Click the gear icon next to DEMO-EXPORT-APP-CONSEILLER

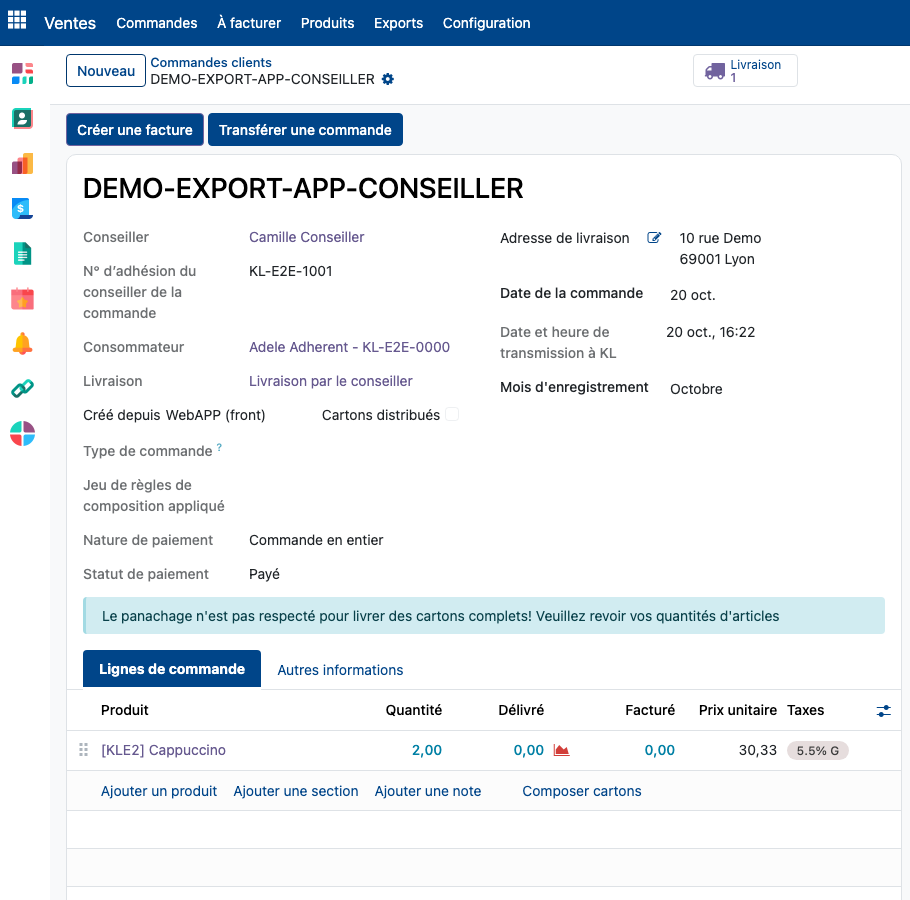pyautogui.click(x=388, y=79)
